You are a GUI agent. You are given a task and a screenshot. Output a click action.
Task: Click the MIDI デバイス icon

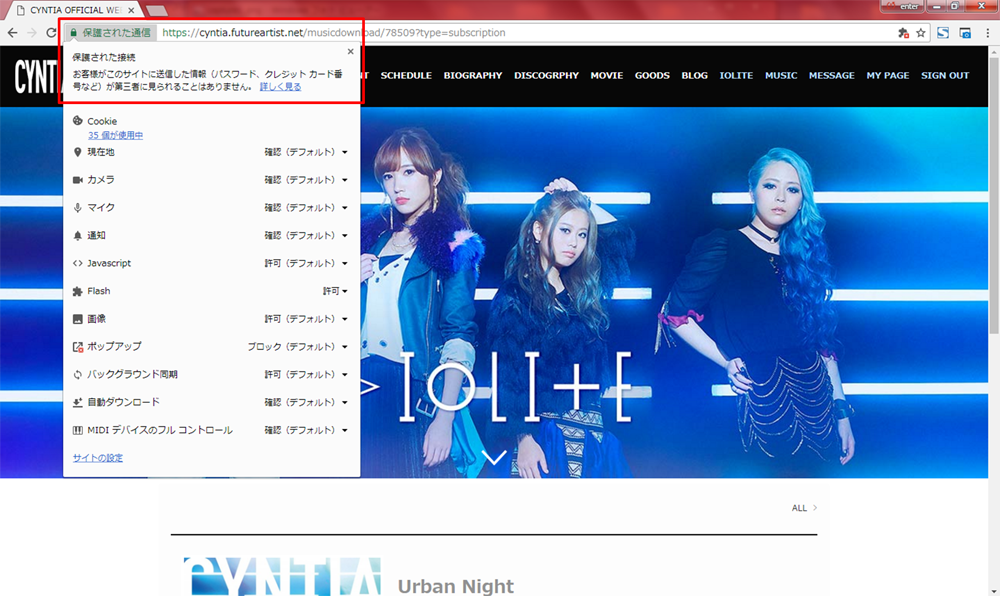(x=78, y=430)
